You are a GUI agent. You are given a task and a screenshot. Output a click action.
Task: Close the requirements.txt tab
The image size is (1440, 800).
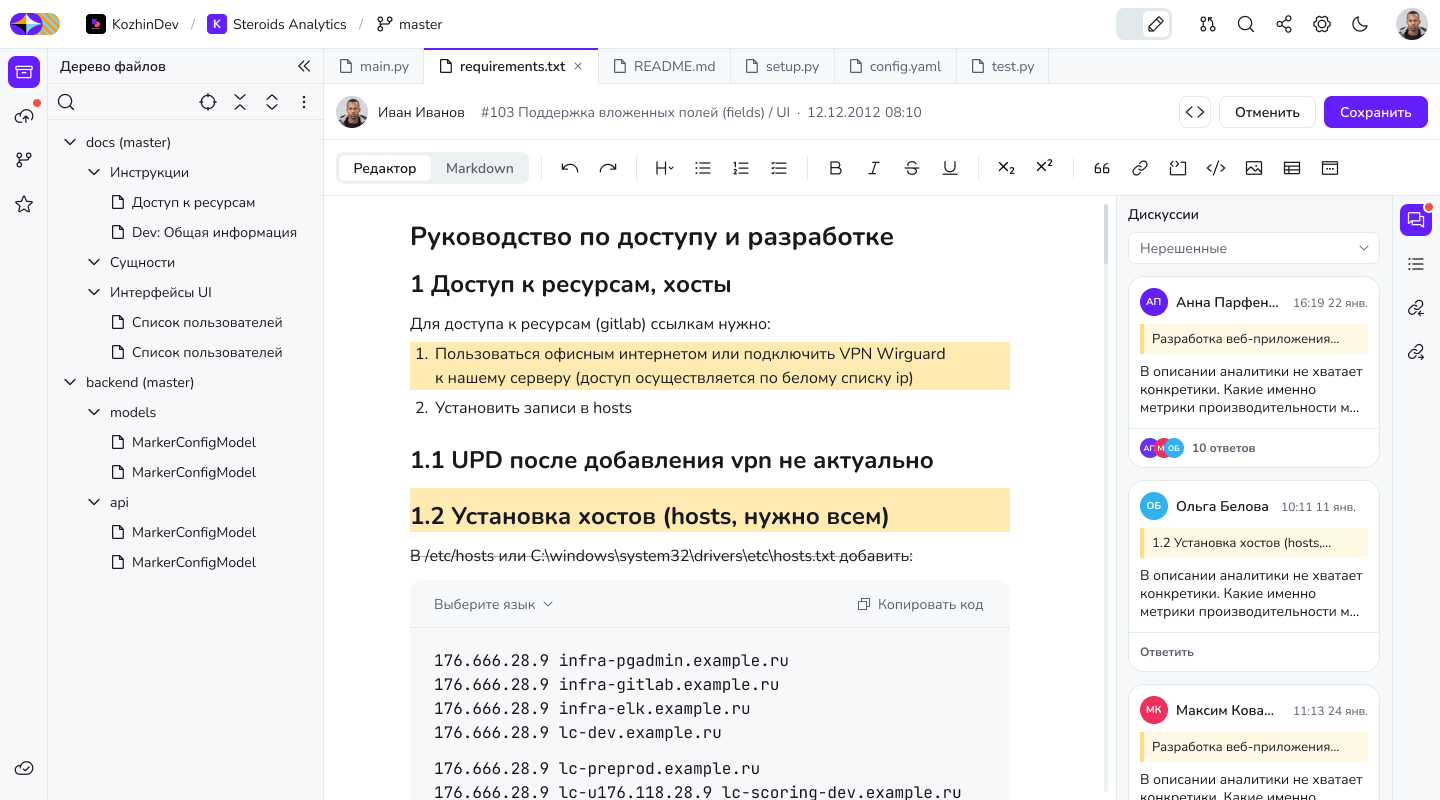point(578,66)
